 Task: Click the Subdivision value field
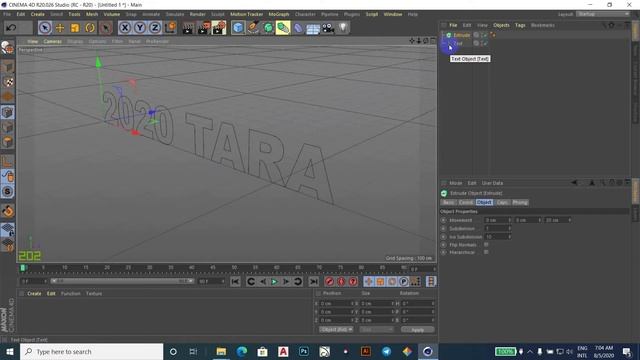click(x=497, y=229)
